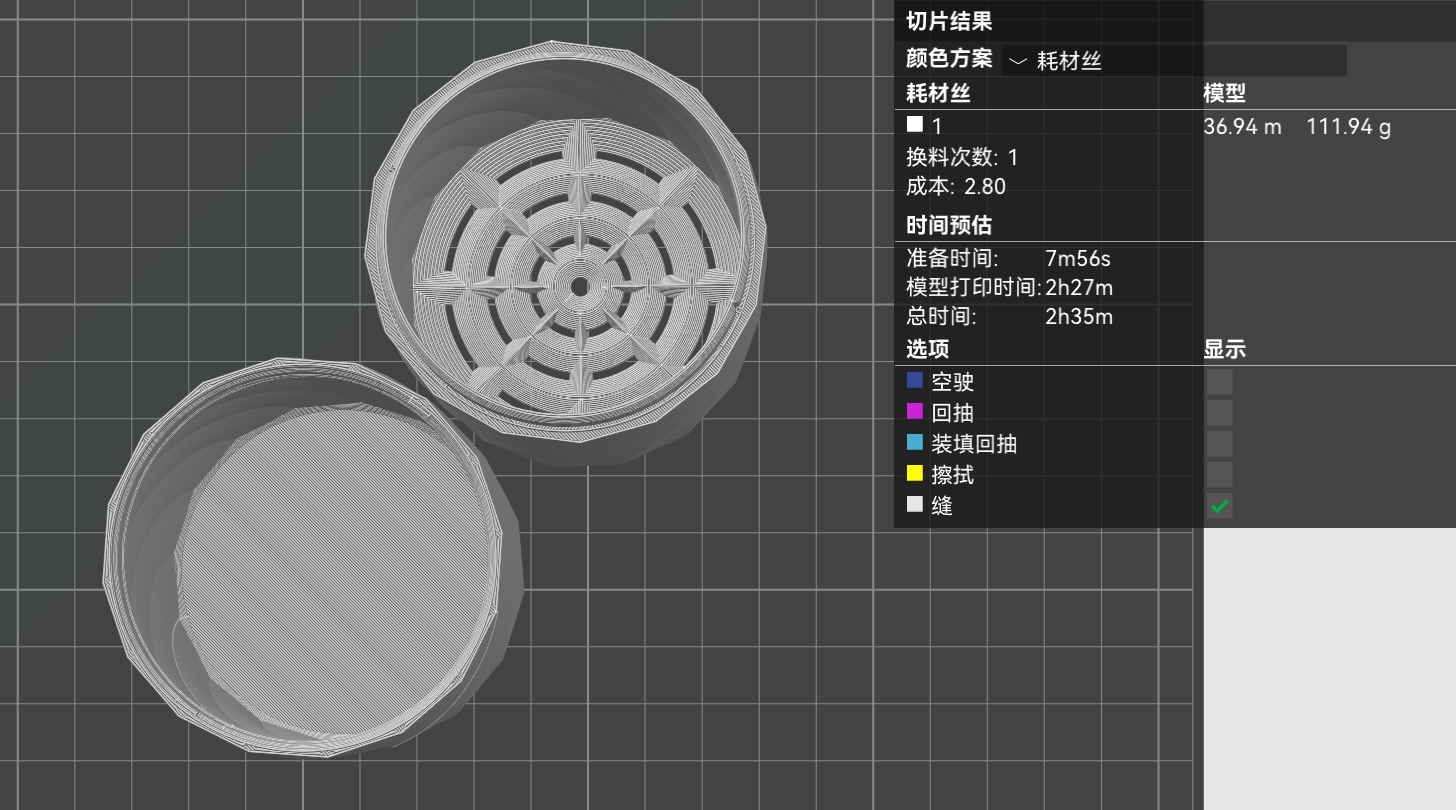Uncheck the 缝 display checkbox

pos(1219,506)
